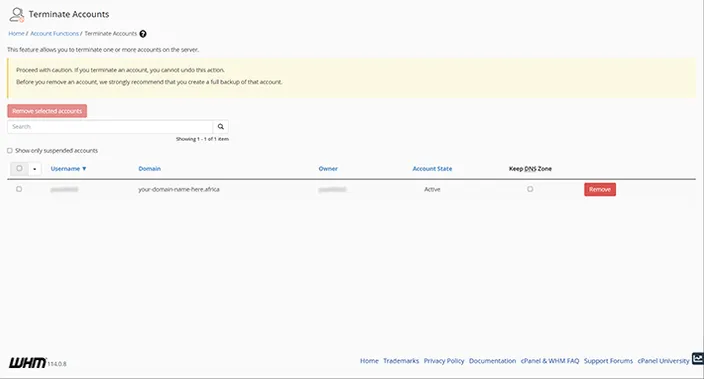704x379 pixels.
Task: Go to Home breadcrumb link
Action: [16, 34]
